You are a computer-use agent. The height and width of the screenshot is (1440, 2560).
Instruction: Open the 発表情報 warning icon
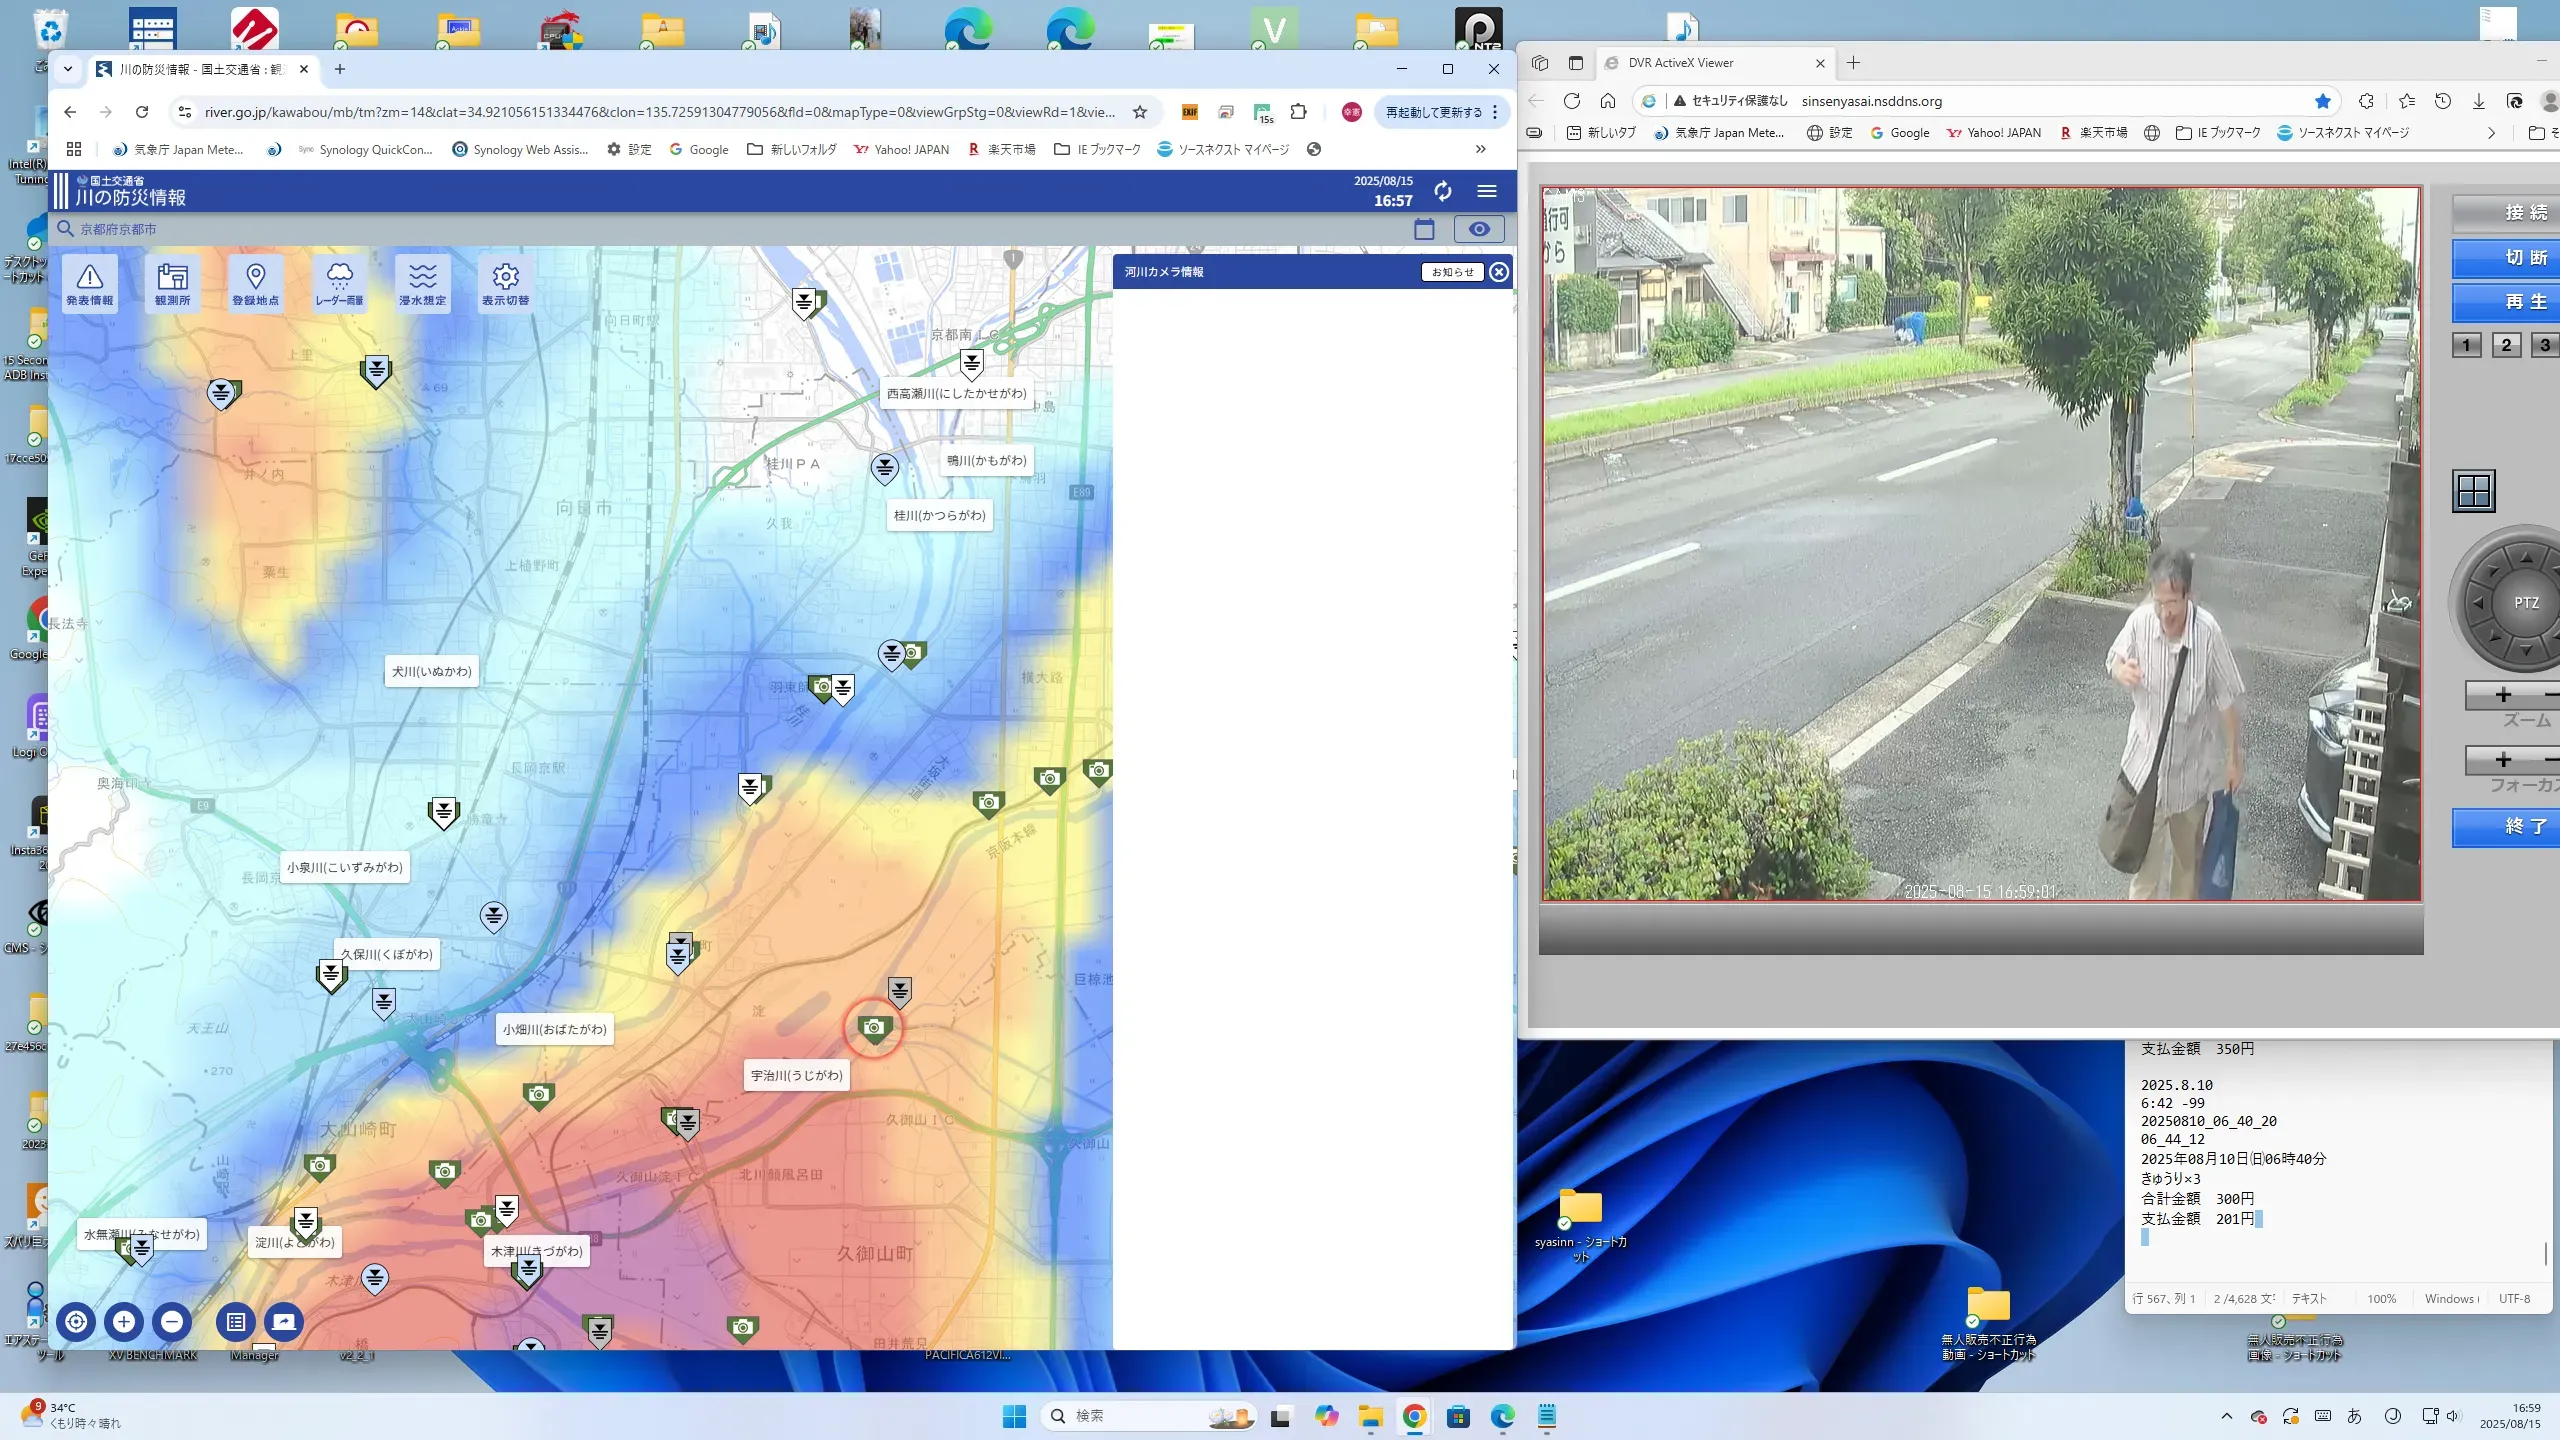click(90, 284)
